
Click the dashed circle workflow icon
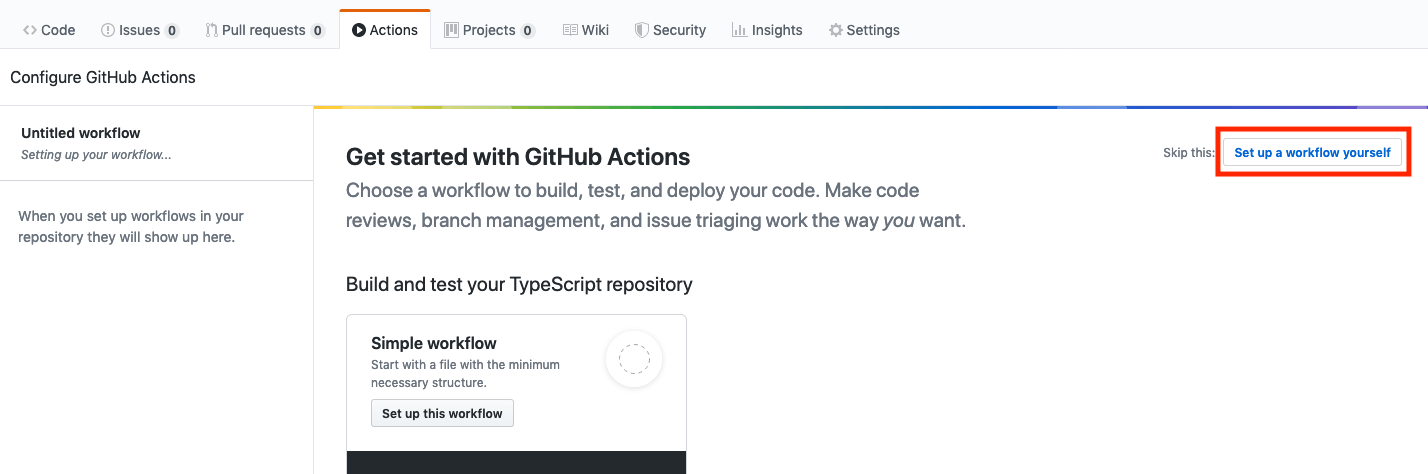click(634, 358)
